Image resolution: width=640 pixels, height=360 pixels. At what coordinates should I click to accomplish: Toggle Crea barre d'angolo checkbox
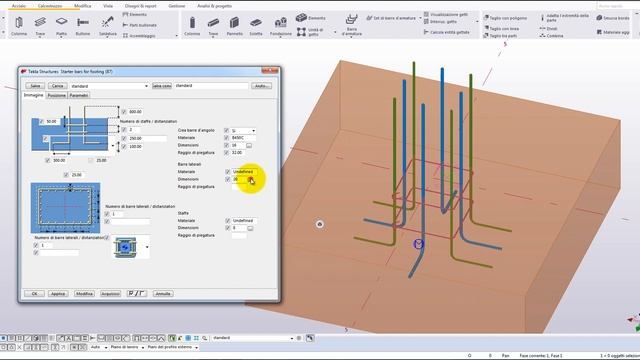point(227,130)
